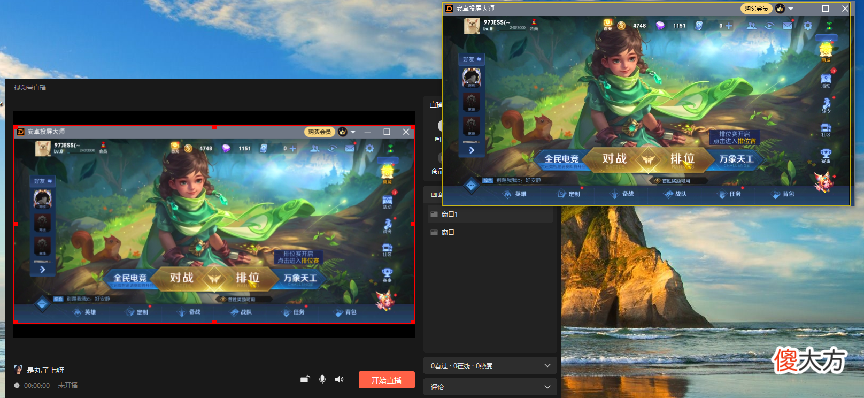
Task: Open the player avatar profile in screen-cast window
Action: 472,26
